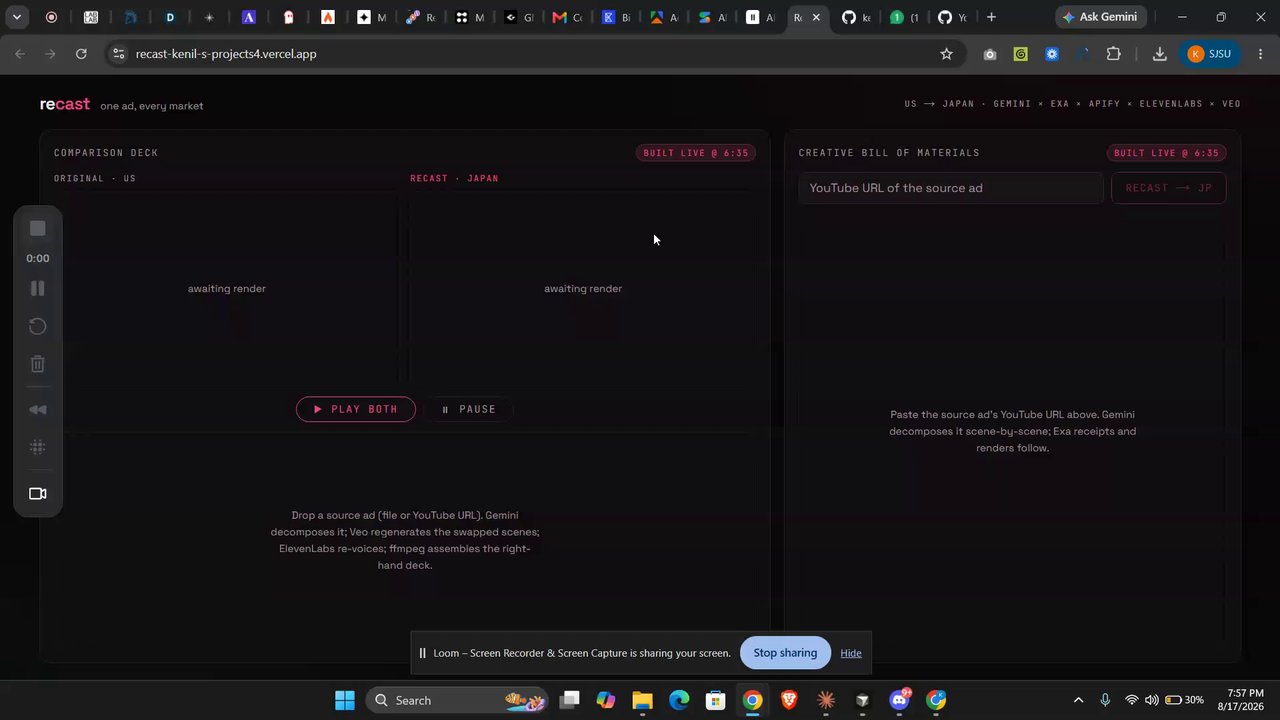Click the PAUSE button in the comparison deck

click(x=469, y=409)
